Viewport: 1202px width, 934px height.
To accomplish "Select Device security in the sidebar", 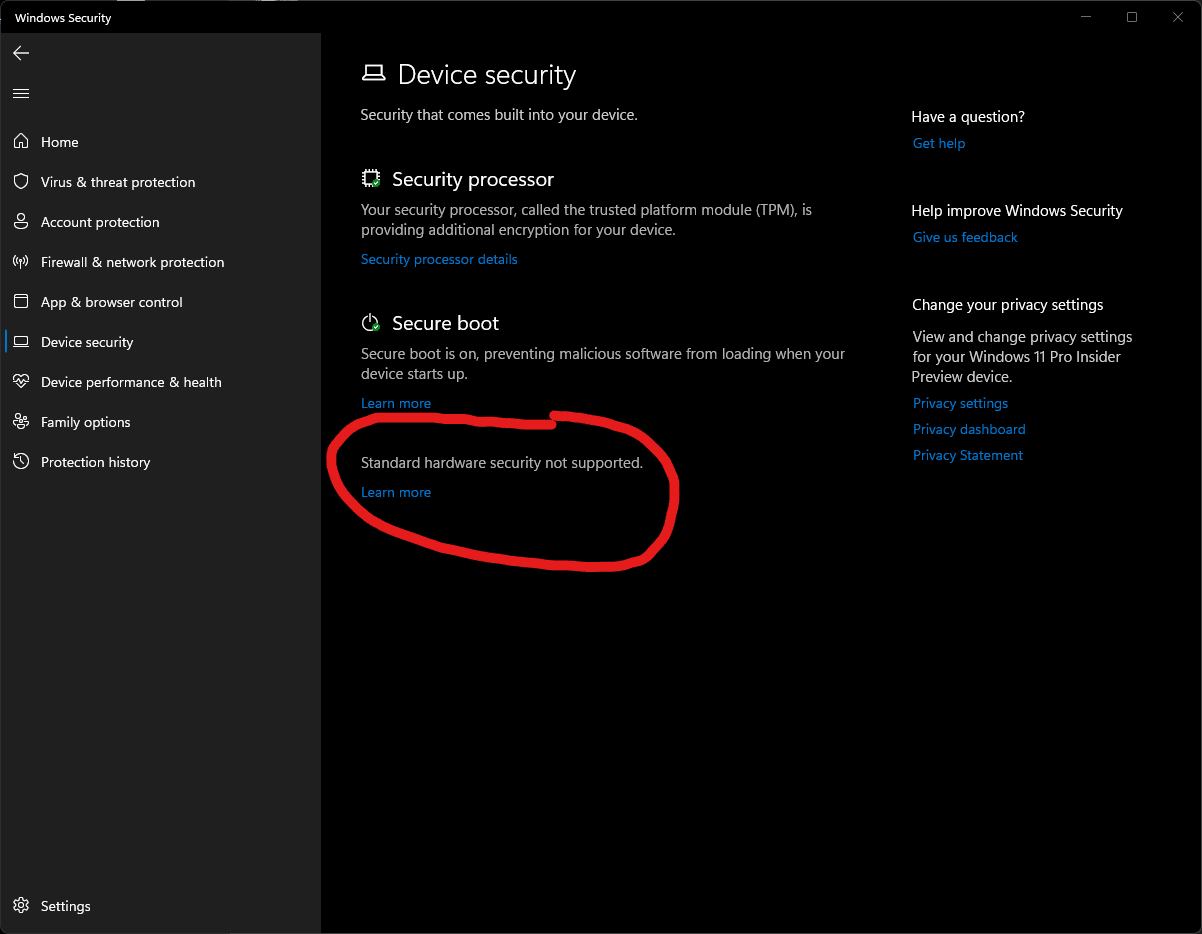I will [87, 342].
